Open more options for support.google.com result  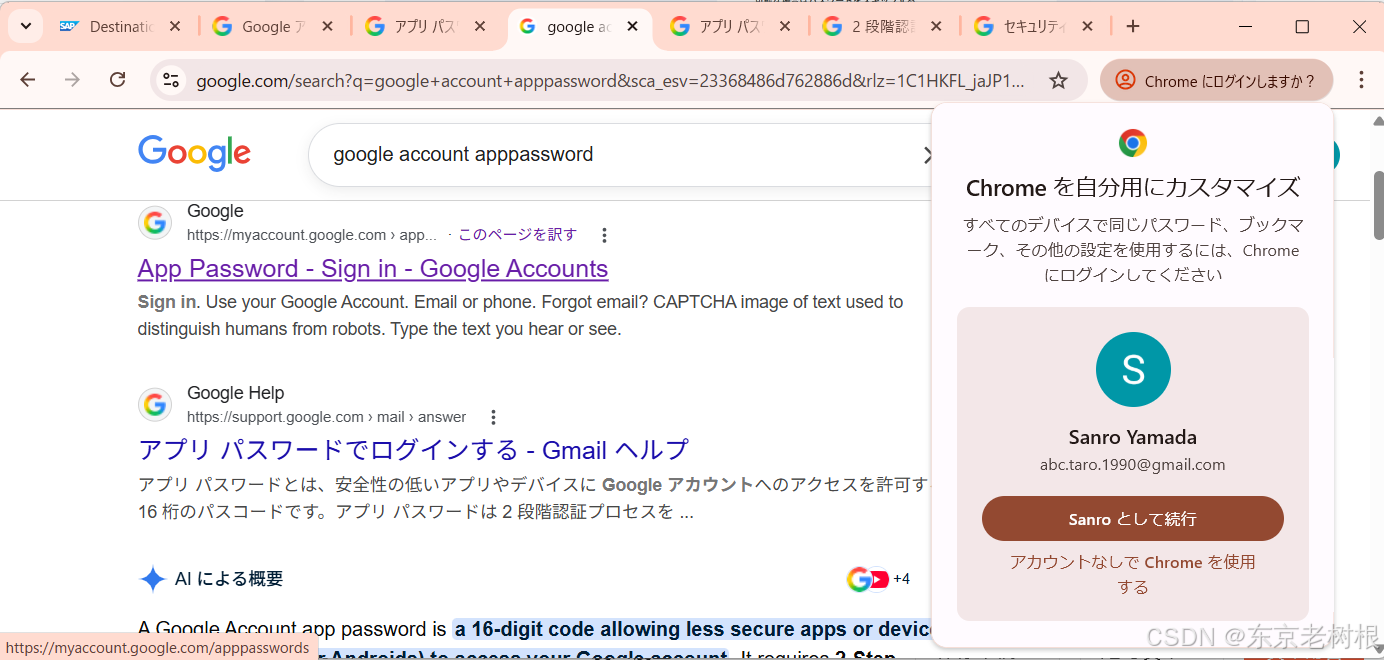click(493, 417)
